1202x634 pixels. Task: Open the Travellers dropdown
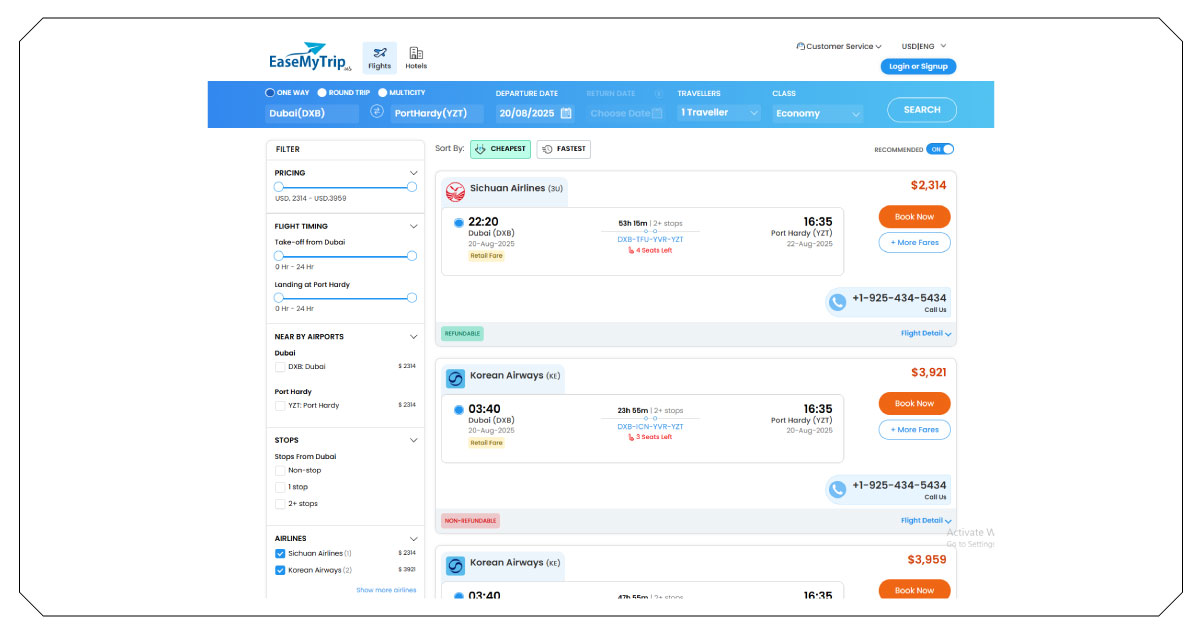[x=717, y=113]
